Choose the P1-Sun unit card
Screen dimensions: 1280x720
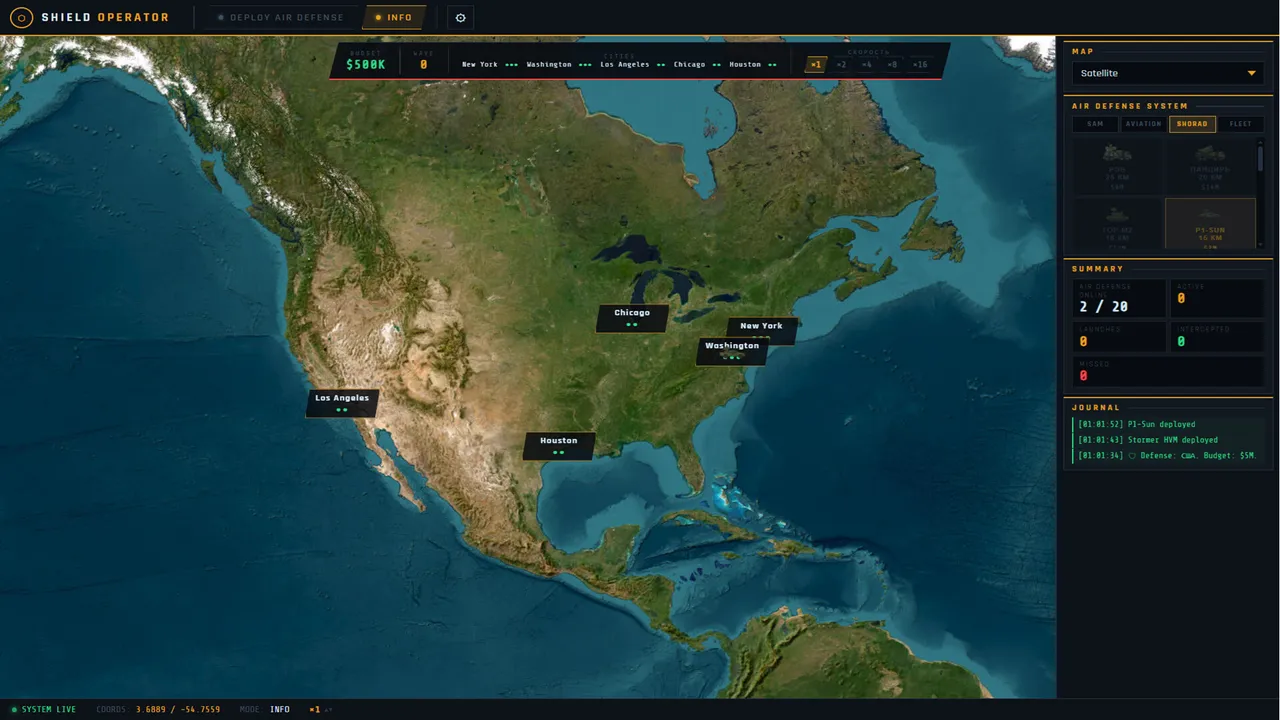1210,223
